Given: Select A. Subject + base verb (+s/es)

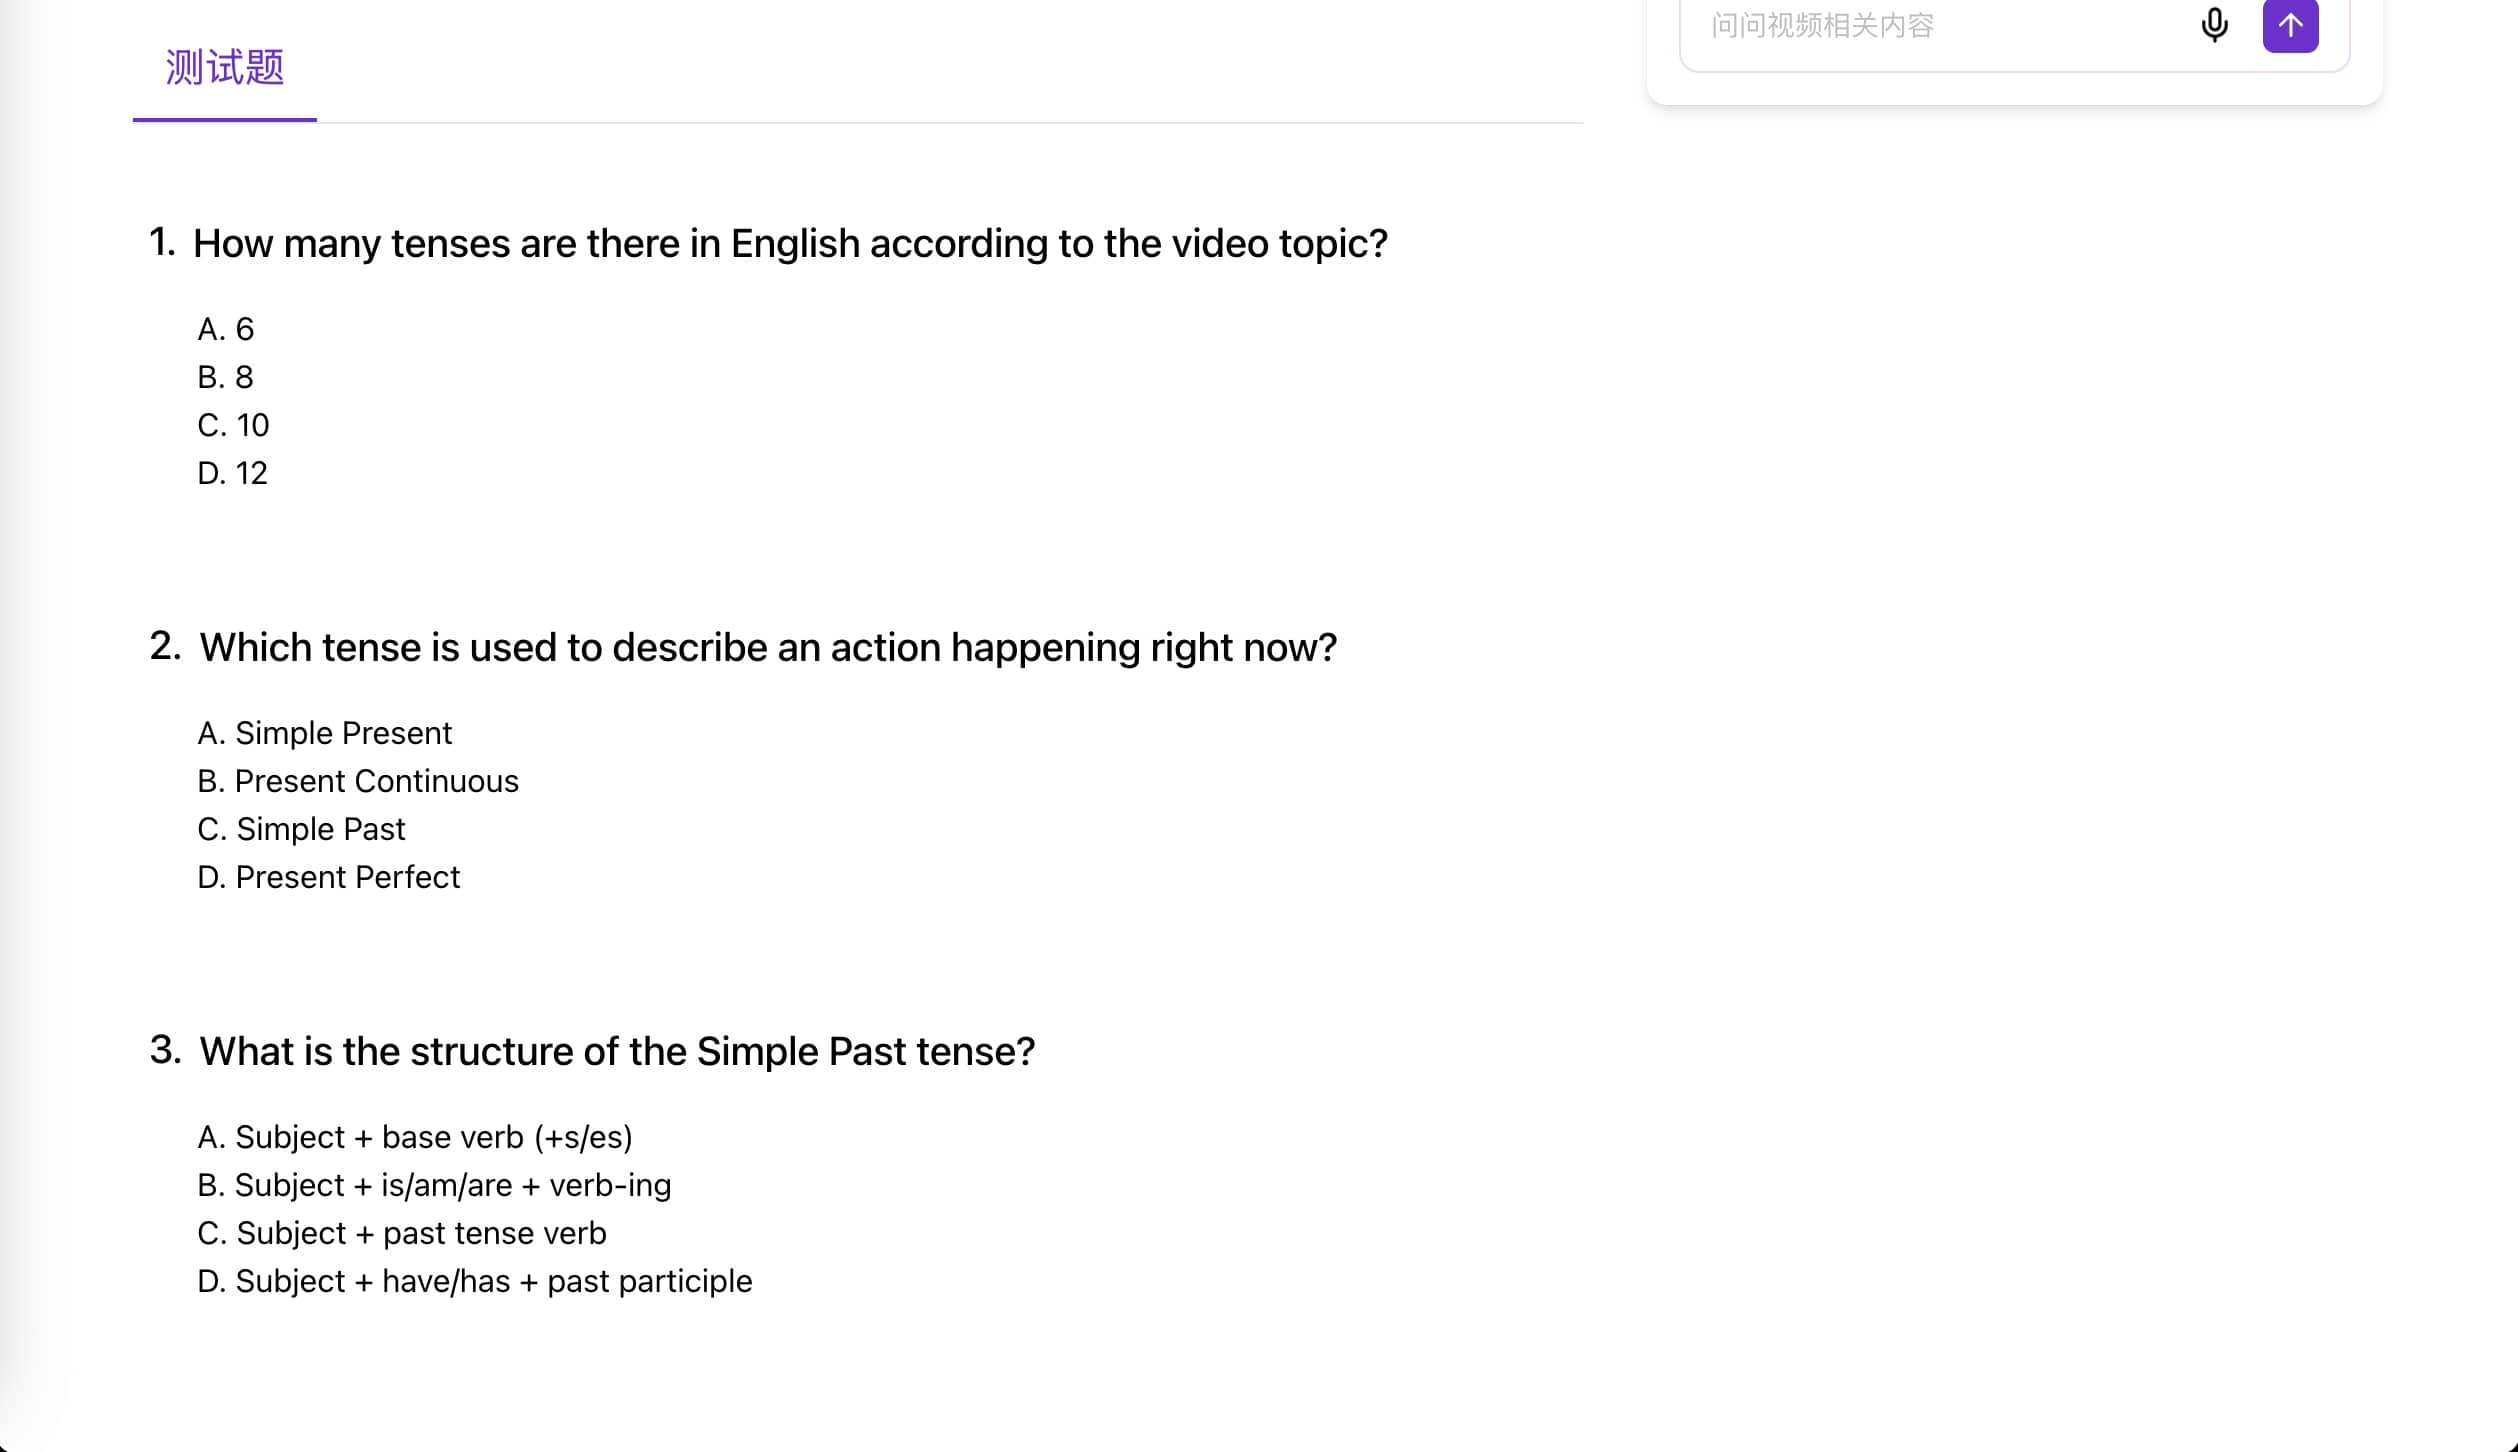Looking at the screenshot, I should click(x=415, y=1137).
